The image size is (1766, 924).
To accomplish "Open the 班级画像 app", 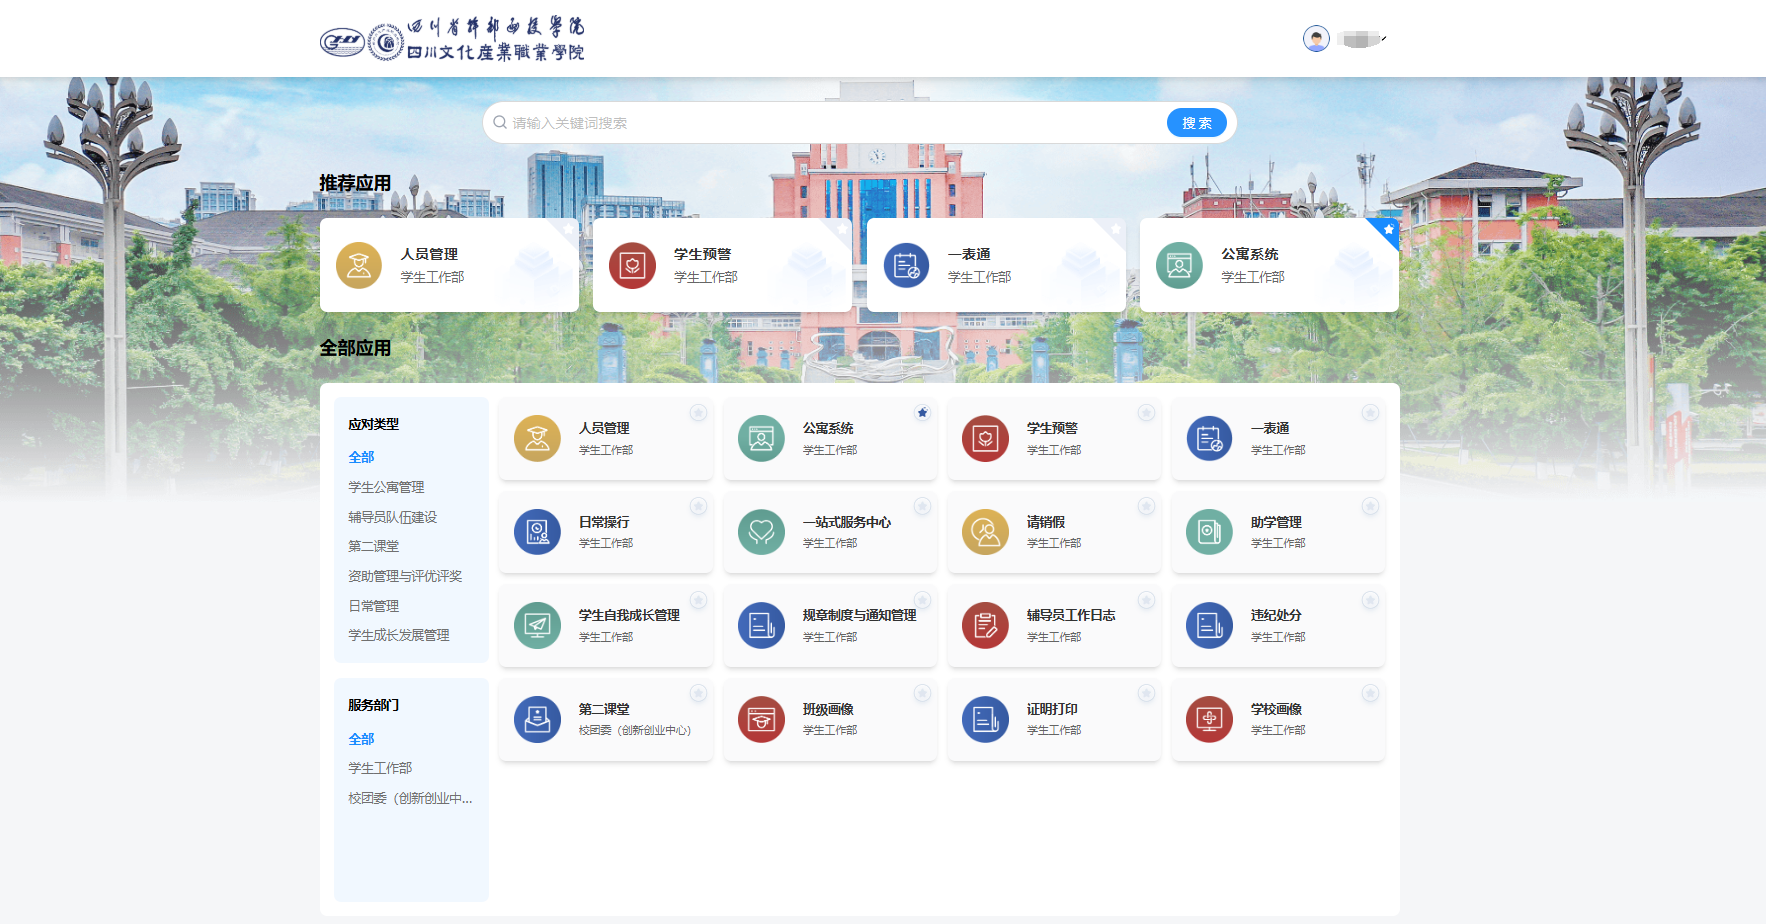I will click(x=830, y=719).
